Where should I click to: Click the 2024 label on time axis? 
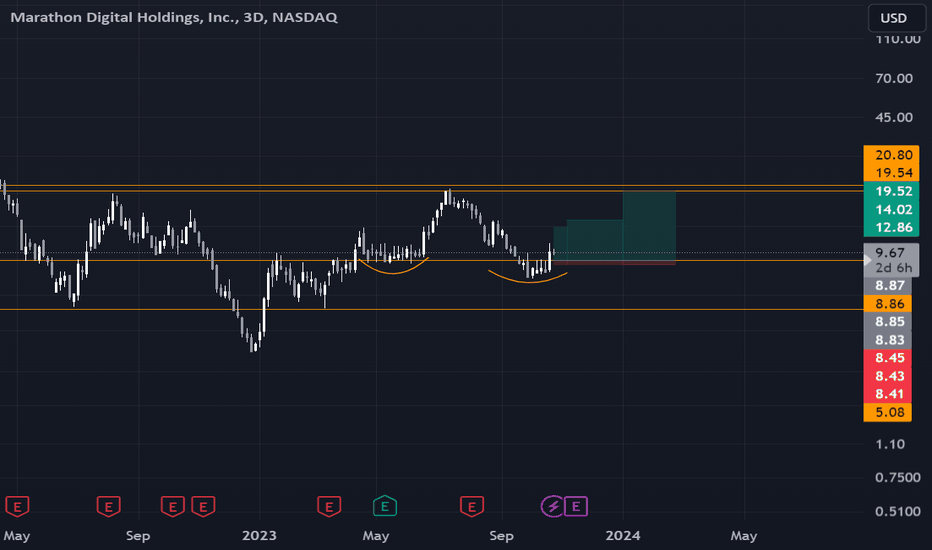point(622,536)
